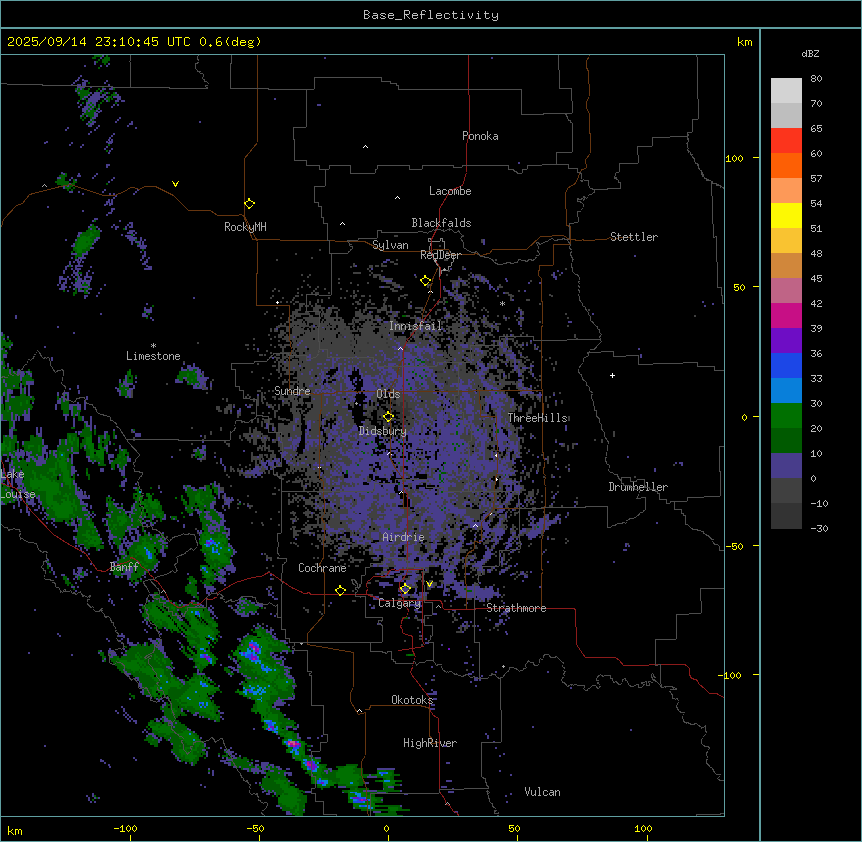Click the Innisfail city label
The height and width of the screenshot is (842, 862).
[x=416, y=326]
